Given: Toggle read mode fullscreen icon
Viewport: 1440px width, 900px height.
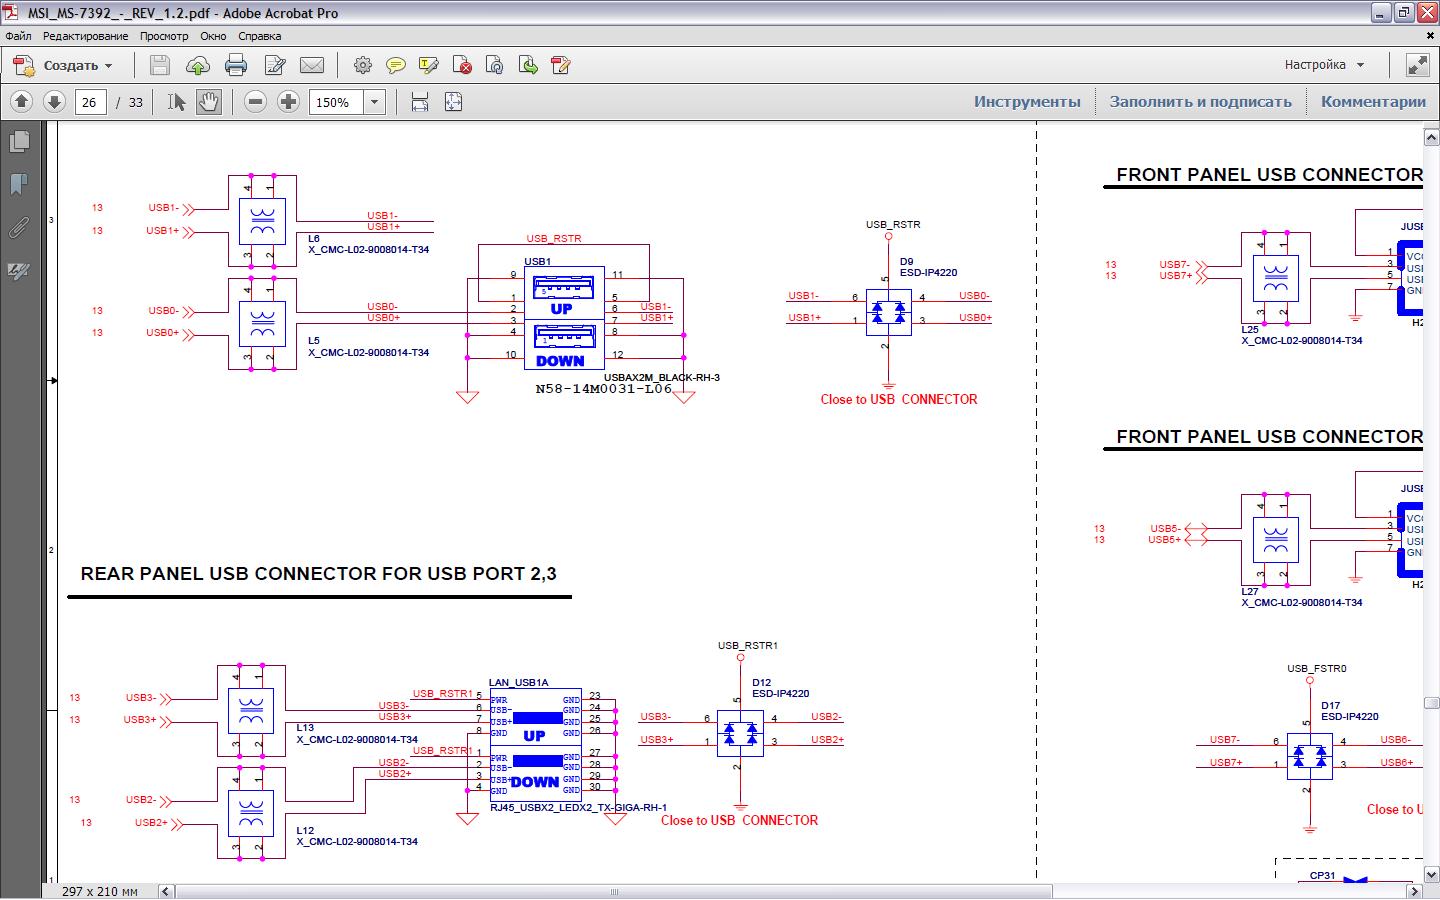Looking at the screenshot, I should coord(1417,65).
